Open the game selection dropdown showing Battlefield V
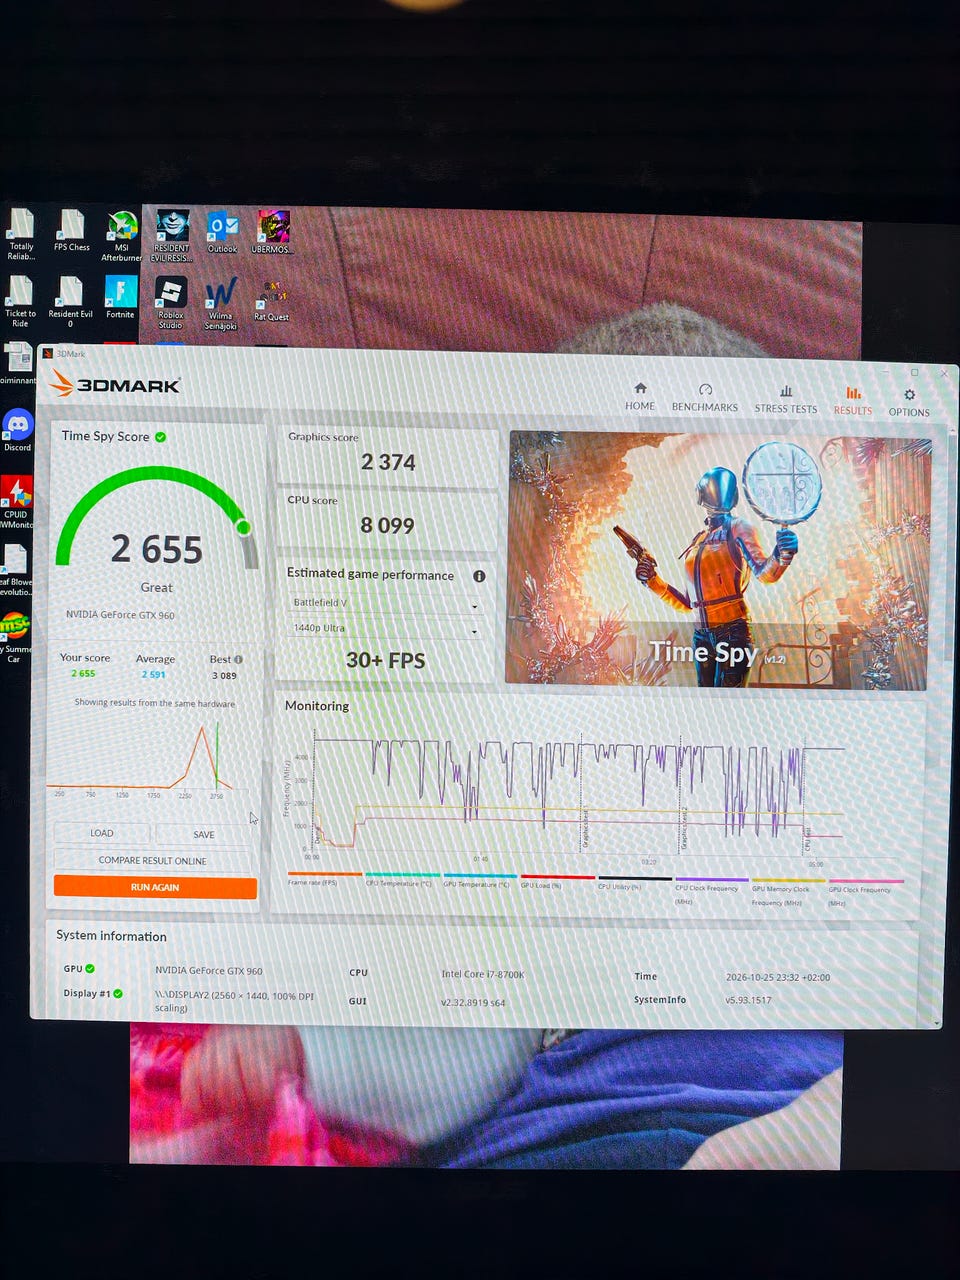 (385, 603)
